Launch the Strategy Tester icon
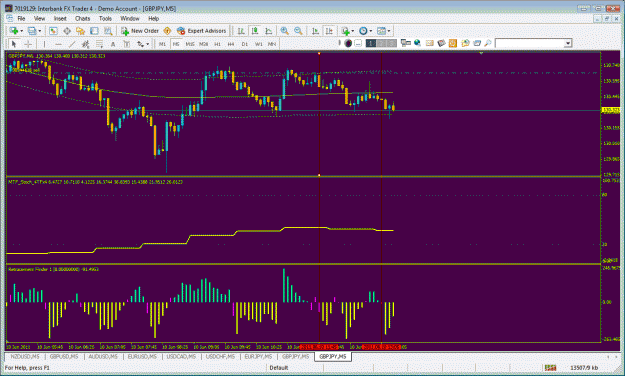The image size is (625, 376). click(x=108, y=31)
